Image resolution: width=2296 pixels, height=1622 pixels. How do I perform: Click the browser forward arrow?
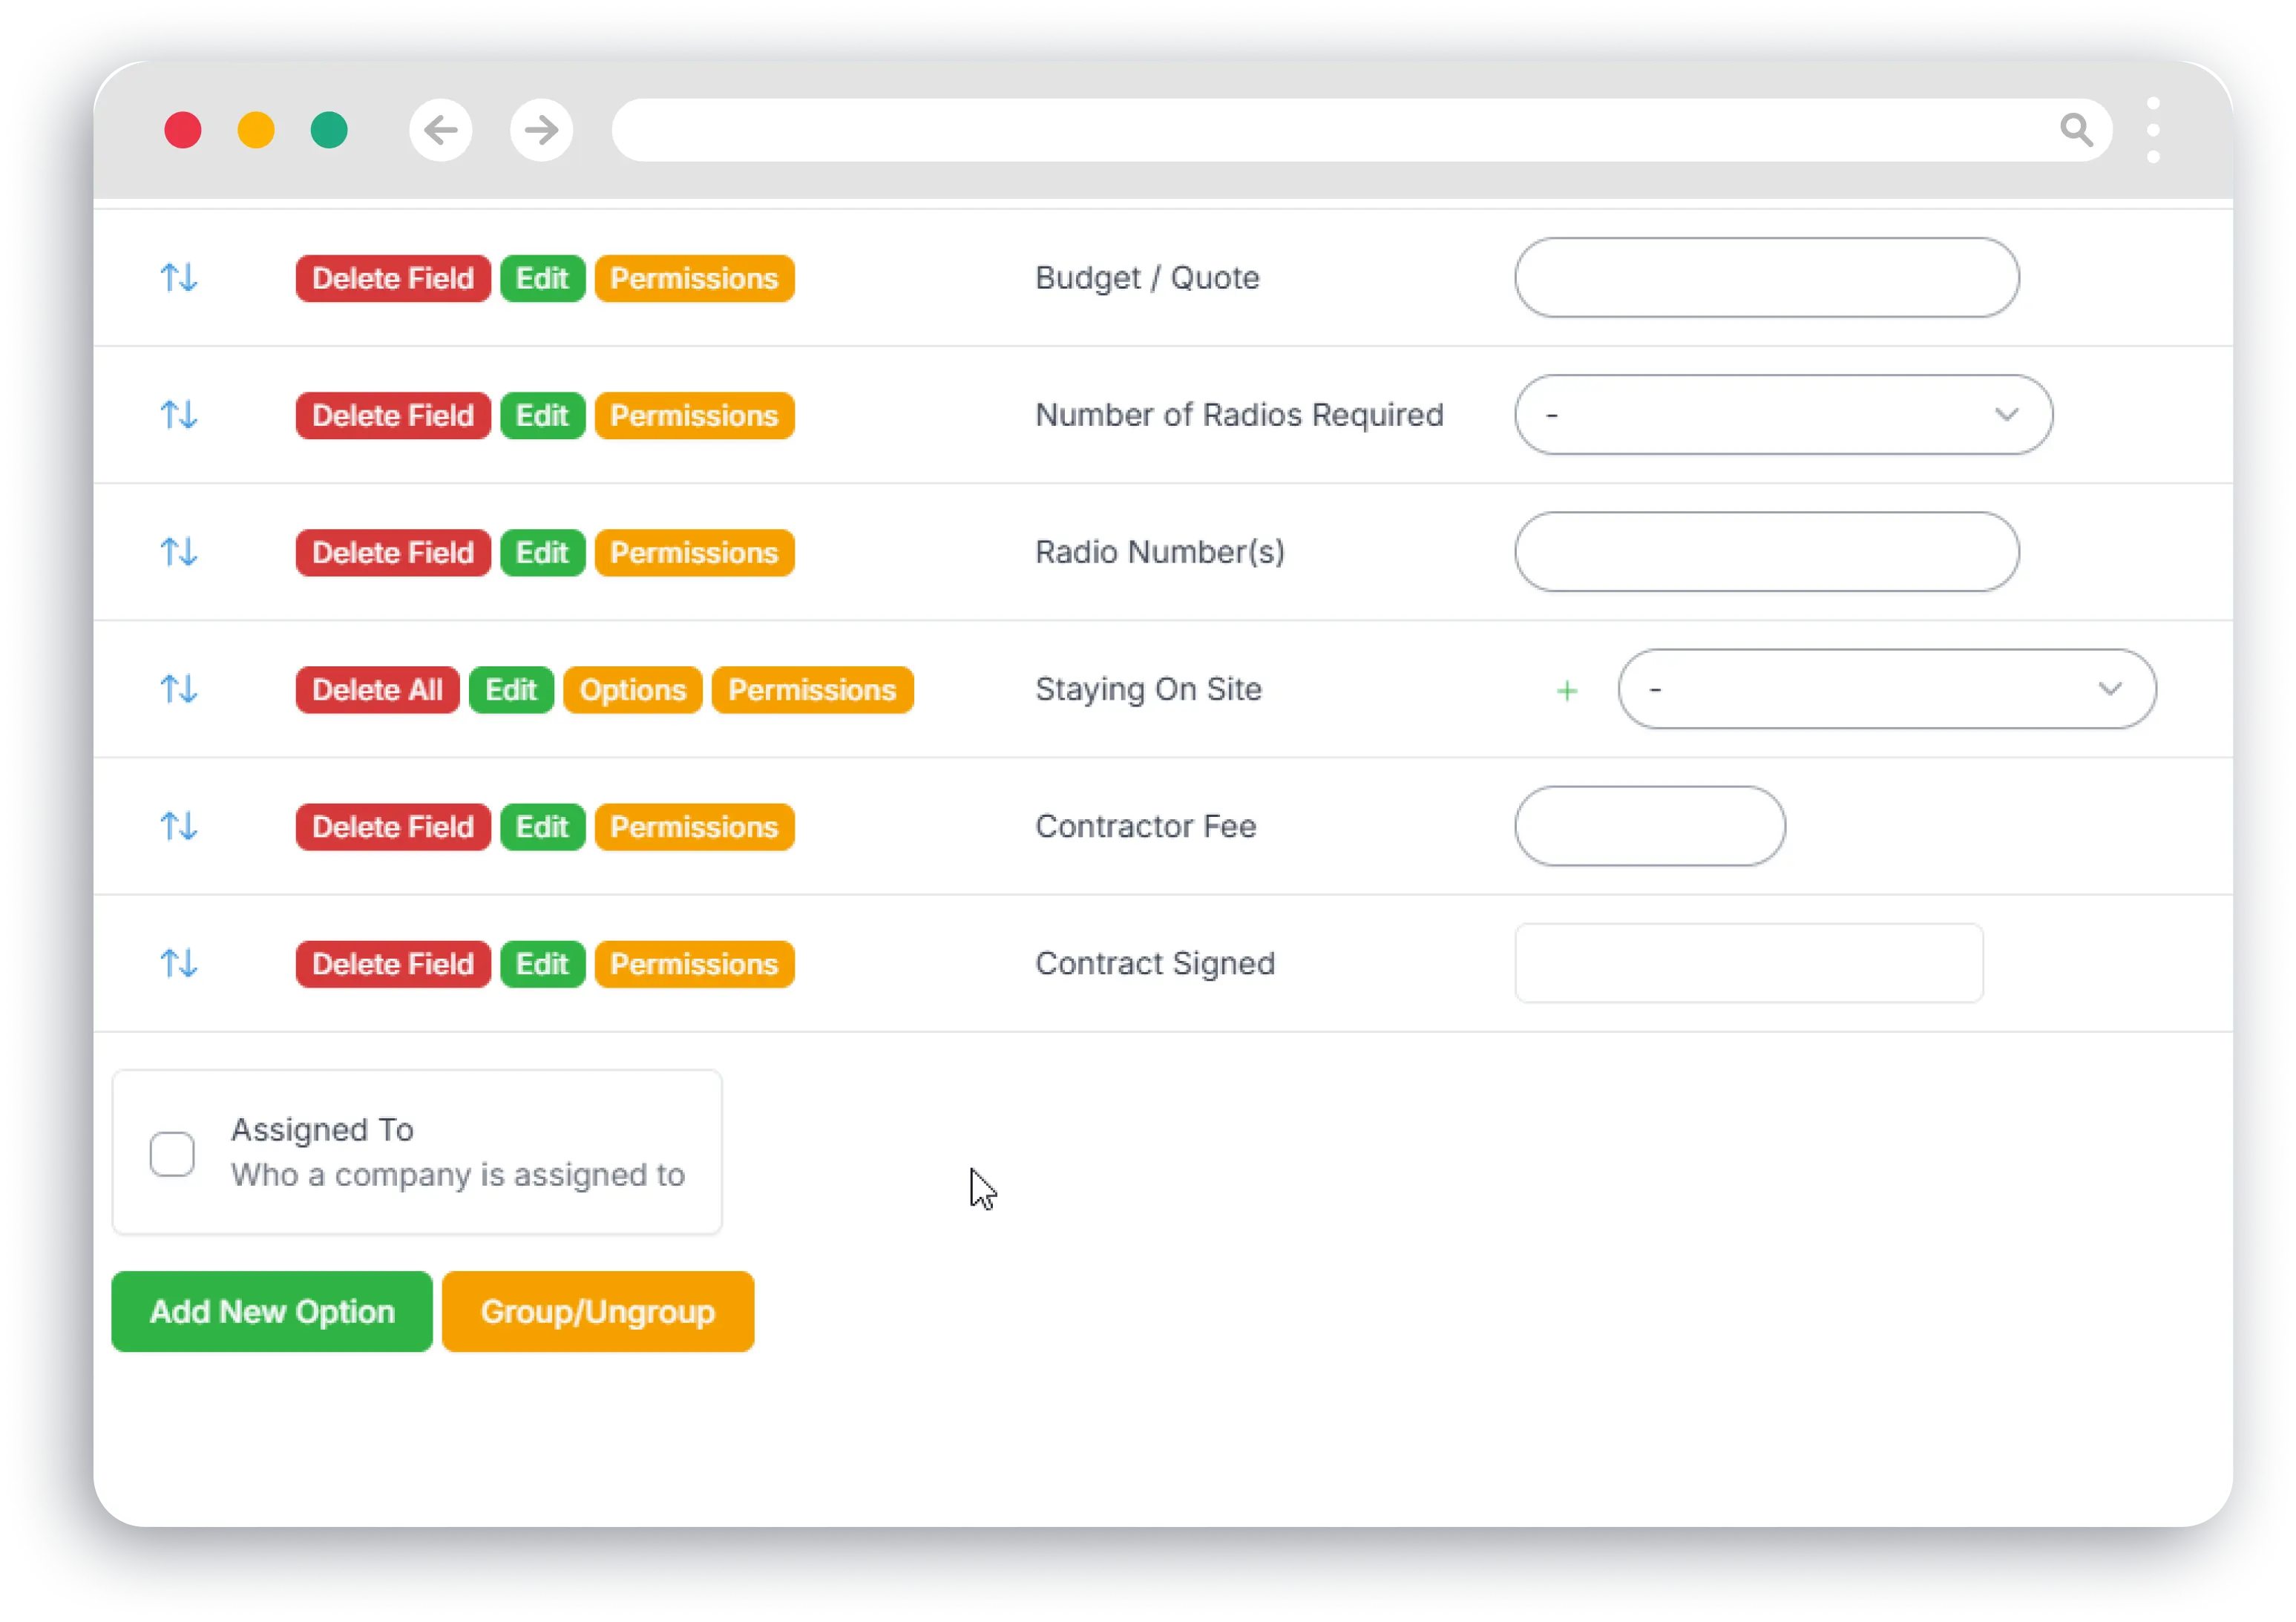click(541, 130)
